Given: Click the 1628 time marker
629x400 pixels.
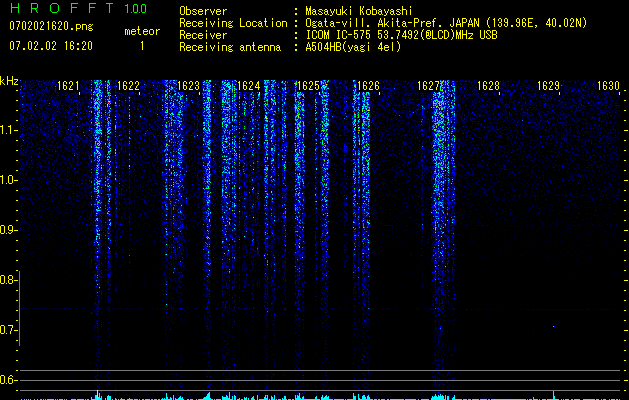Looking at the screenshot, I should click(488, 86).
